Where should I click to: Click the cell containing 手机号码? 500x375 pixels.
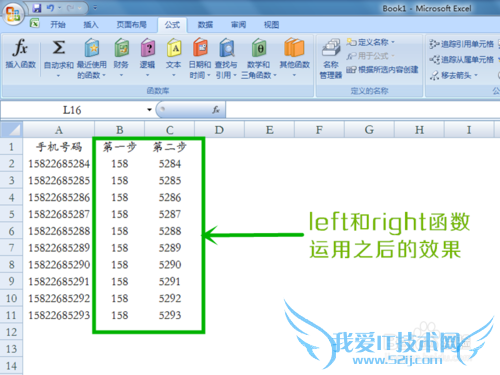pos(59,147)
